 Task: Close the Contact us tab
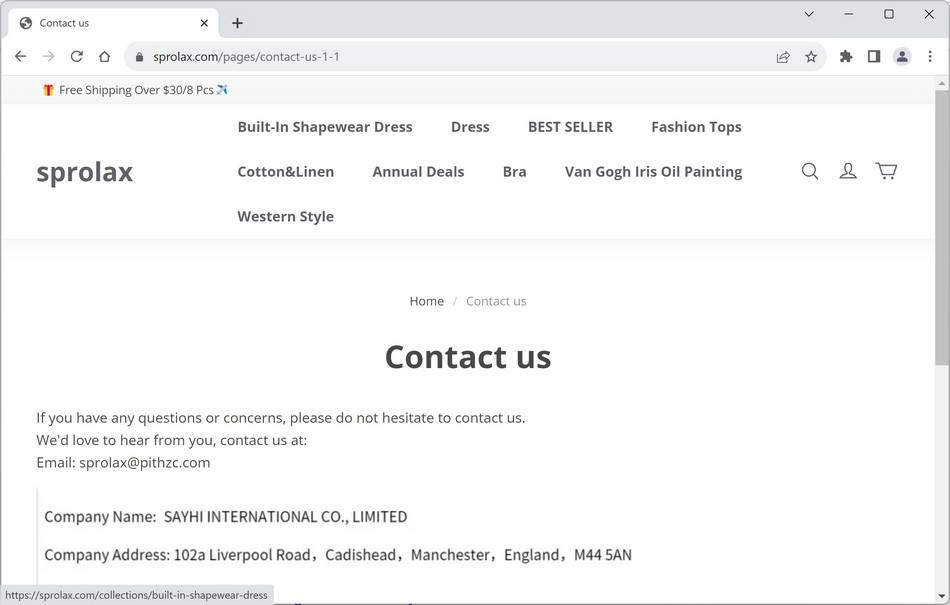(204, 23)
